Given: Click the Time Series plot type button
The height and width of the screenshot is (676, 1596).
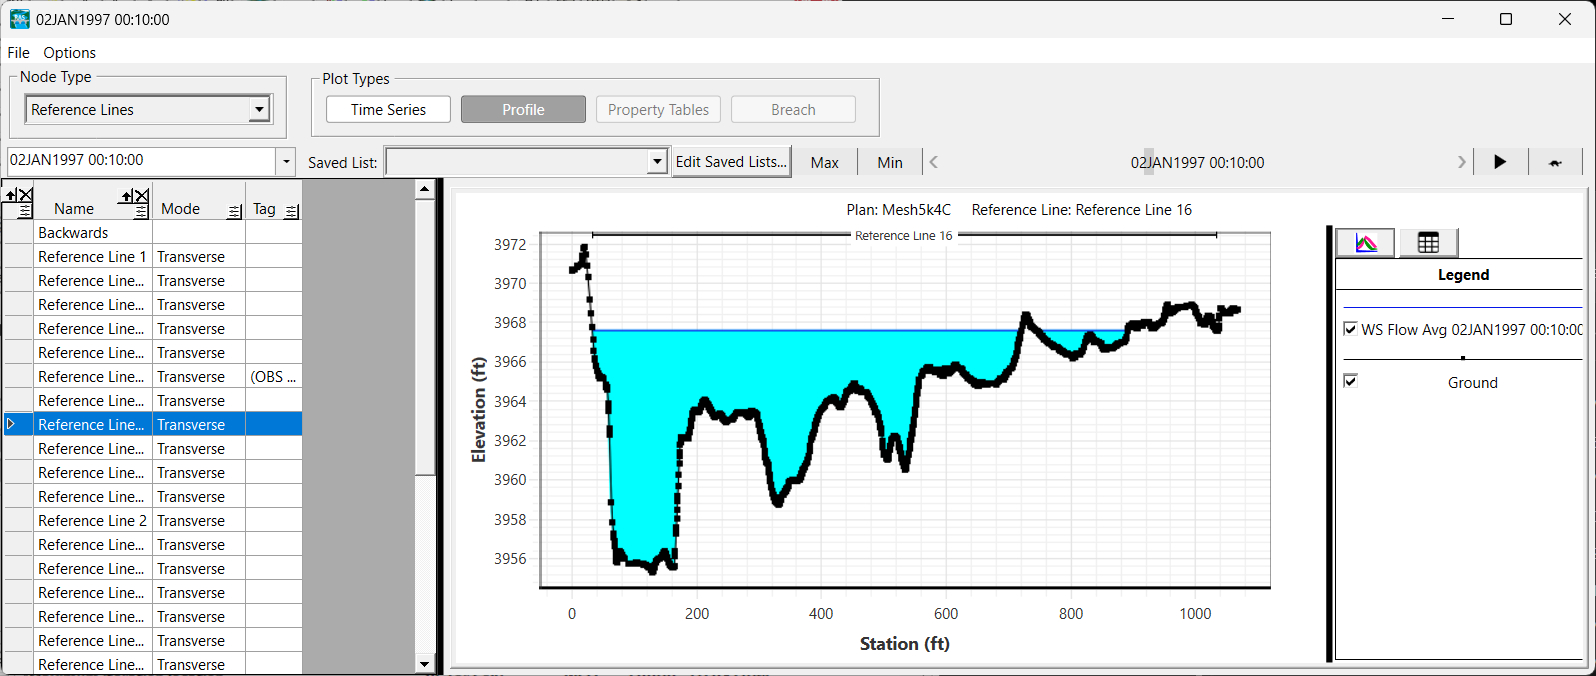Looking at the screenshot, I should click(388, 110).
